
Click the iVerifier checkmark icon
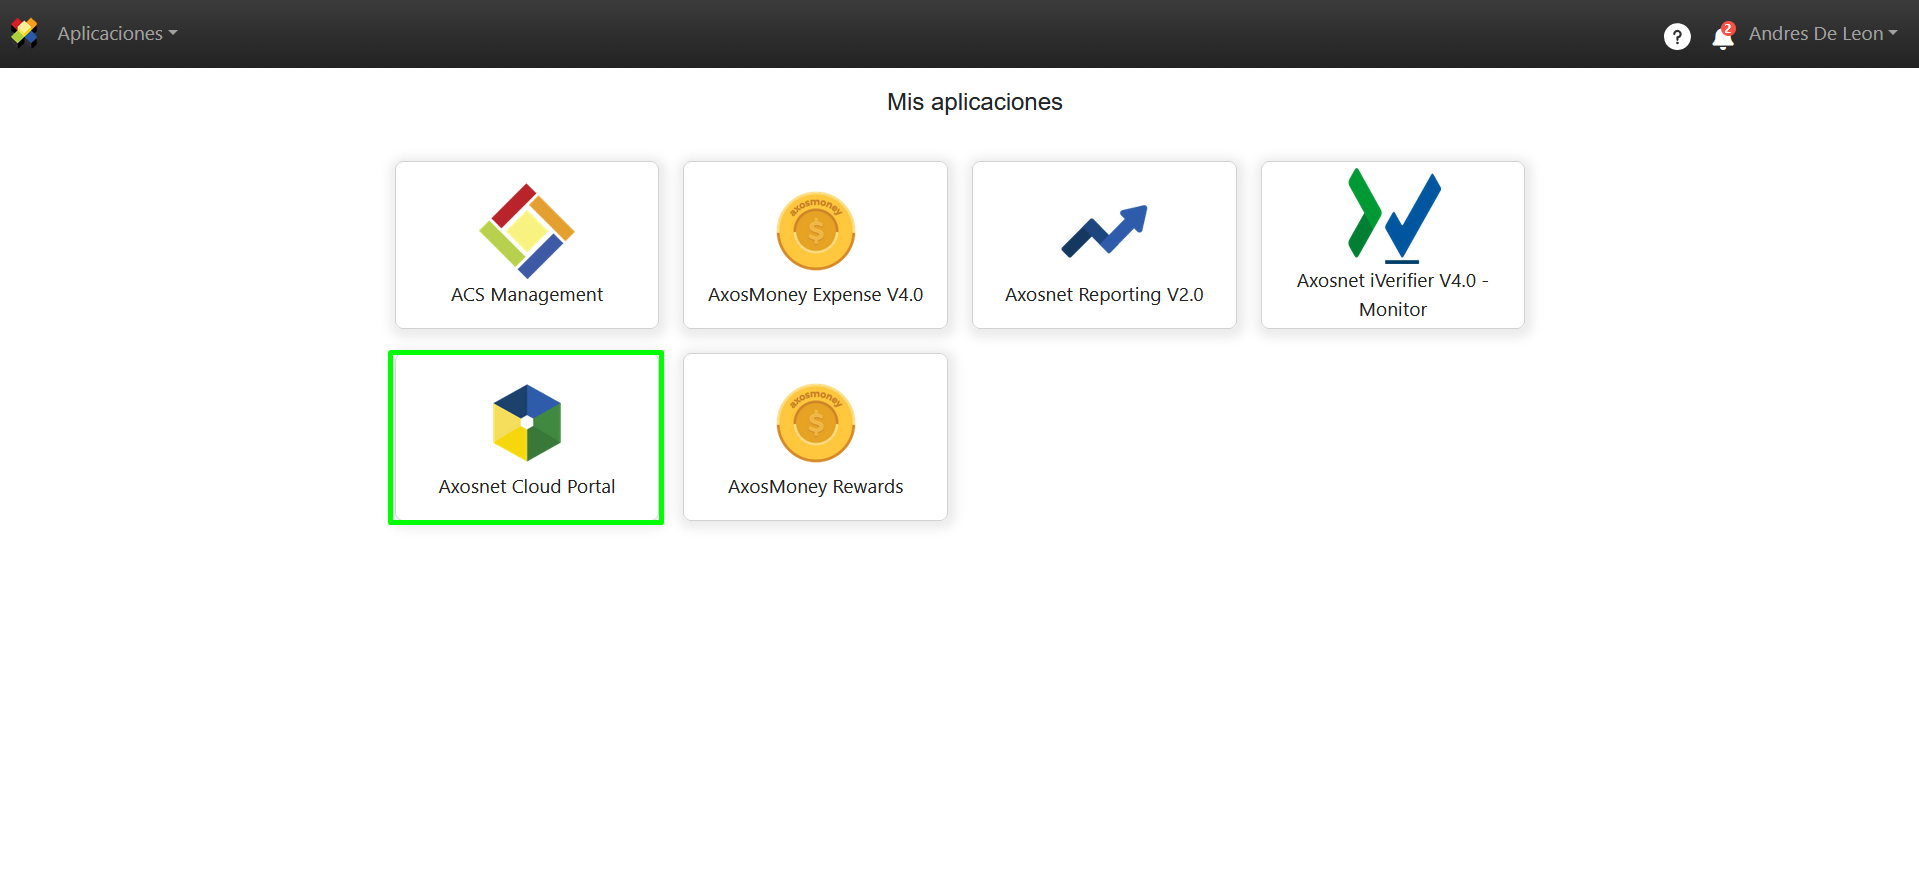(x=1393, y=215)
